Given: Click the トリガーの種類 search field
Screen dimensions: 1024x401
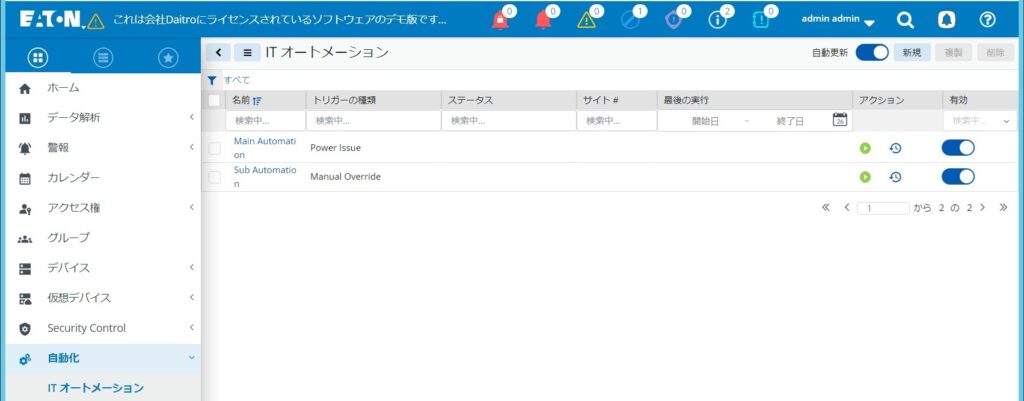Looking at the screenshot, I should tap(373, 121).
